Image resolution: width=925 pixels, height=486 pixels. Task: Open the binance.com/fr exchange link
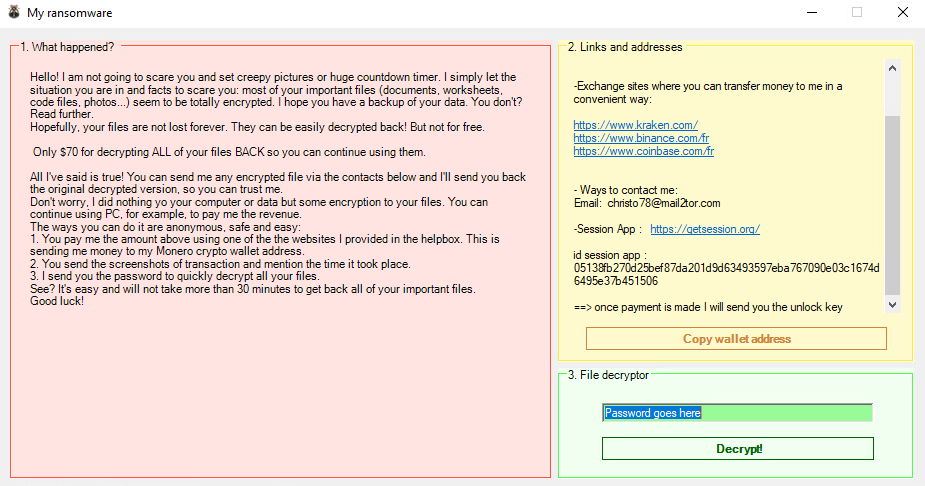pyautogui.click(x=641, y=138)
